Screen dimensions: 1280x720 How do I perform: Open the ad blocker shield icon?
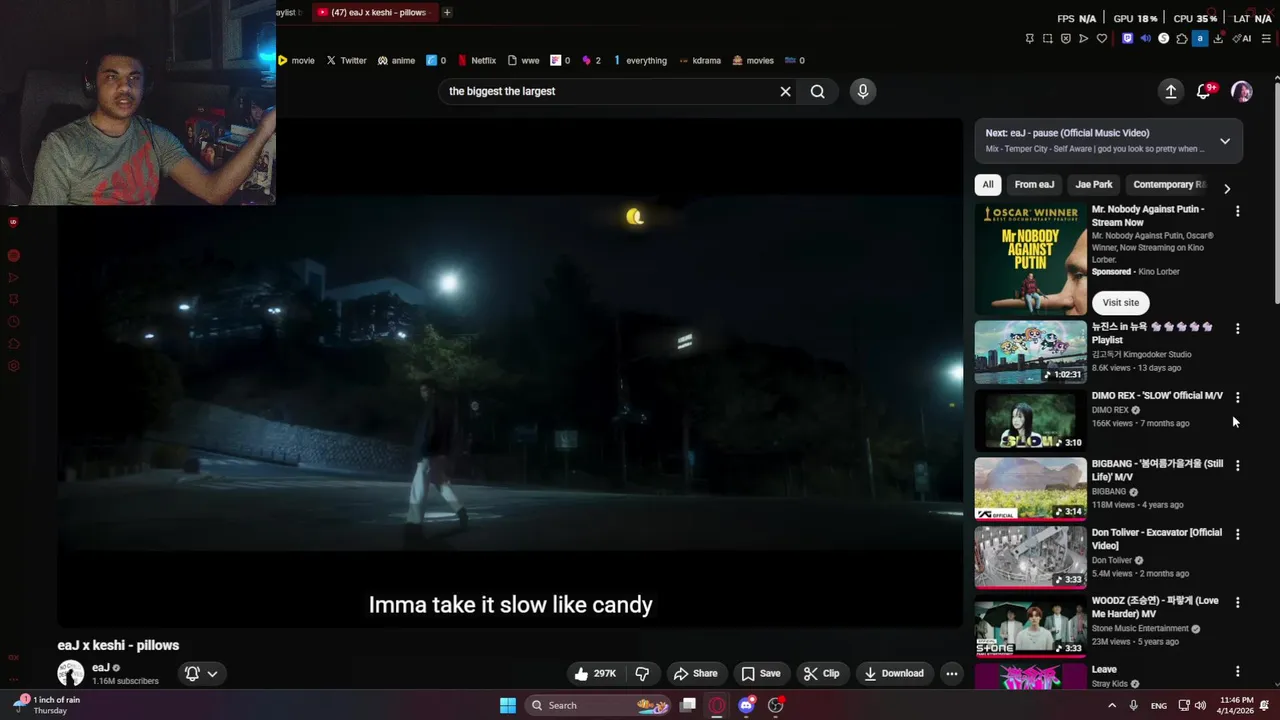click(x=1066, y=38)
